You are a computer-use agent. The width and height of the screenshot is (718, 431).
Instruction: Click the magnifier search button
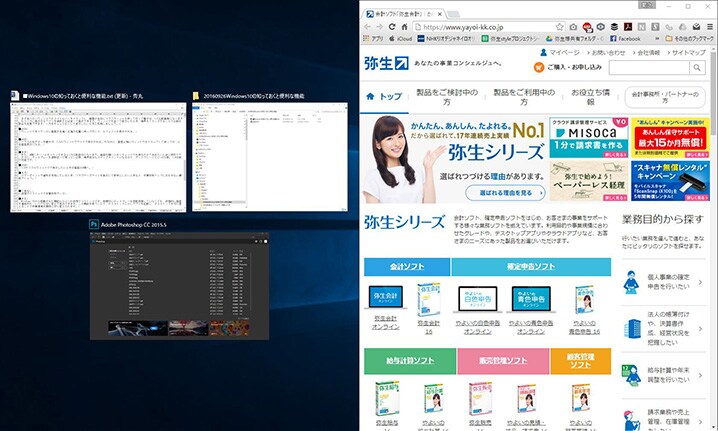(x=697, y=67)
